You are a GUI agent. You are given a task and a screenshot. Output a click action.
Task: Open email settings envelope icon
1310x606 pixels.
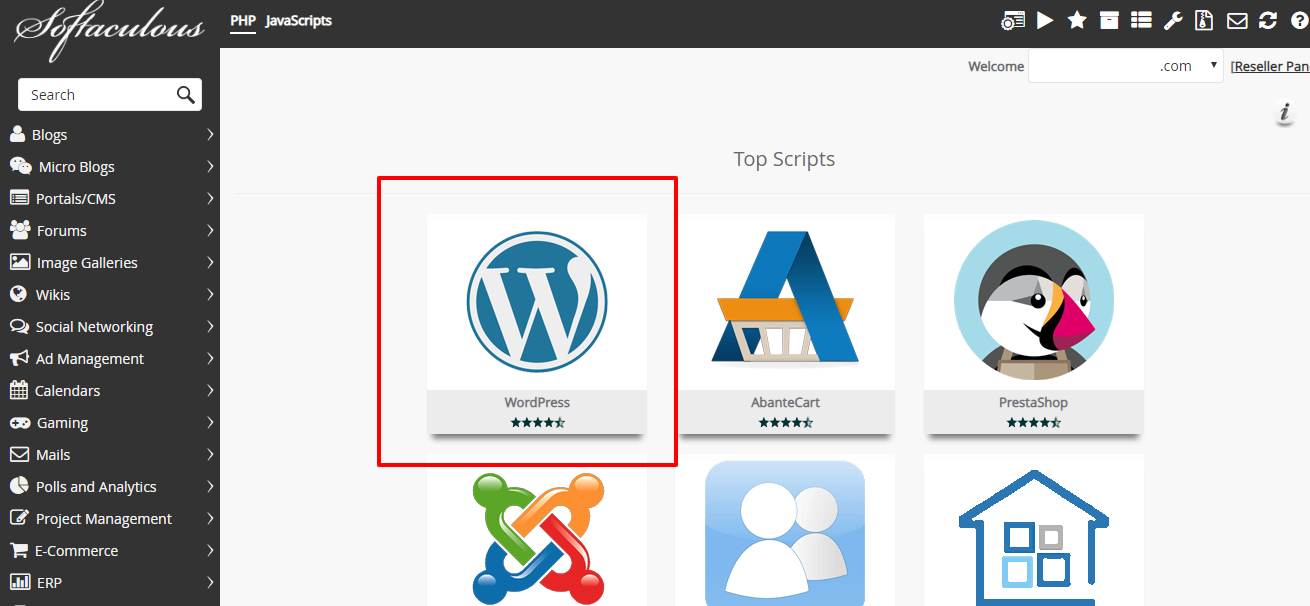tap(1237, 20)
